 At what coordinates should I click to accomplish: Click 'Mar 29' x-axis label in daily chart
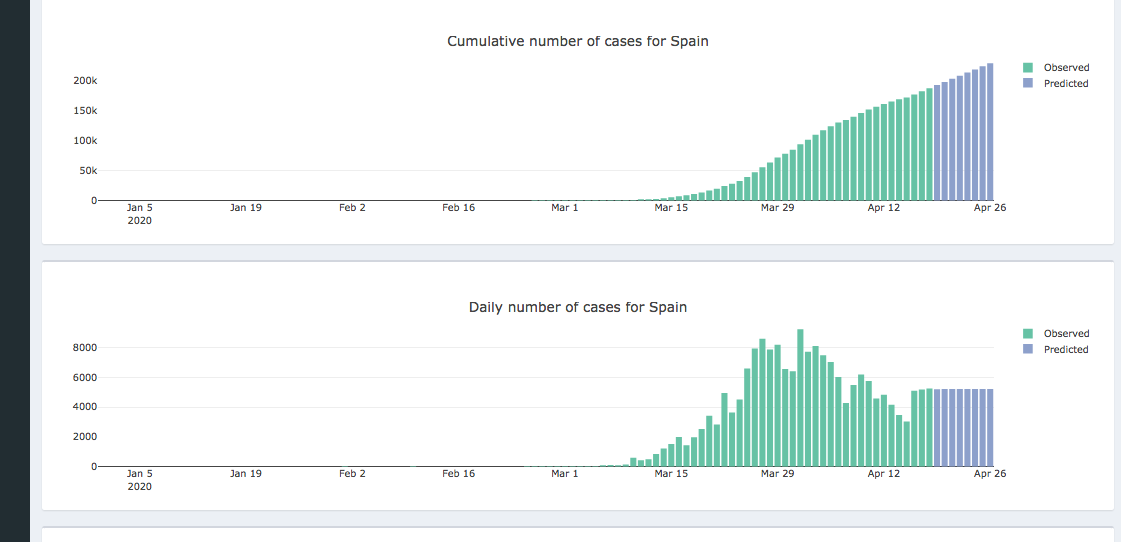coord(777,474)
